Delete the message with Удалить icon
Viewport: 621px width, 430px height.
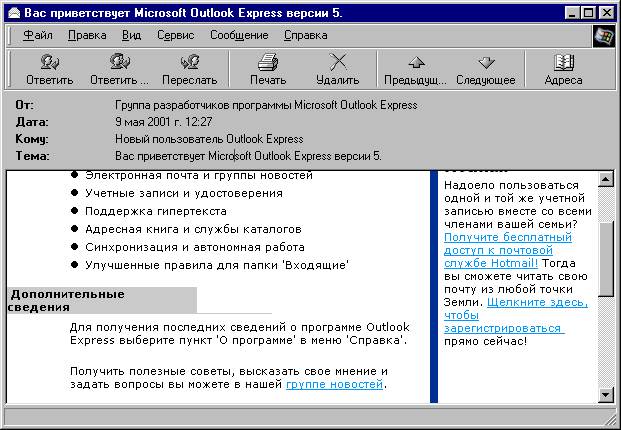[338, 62]
